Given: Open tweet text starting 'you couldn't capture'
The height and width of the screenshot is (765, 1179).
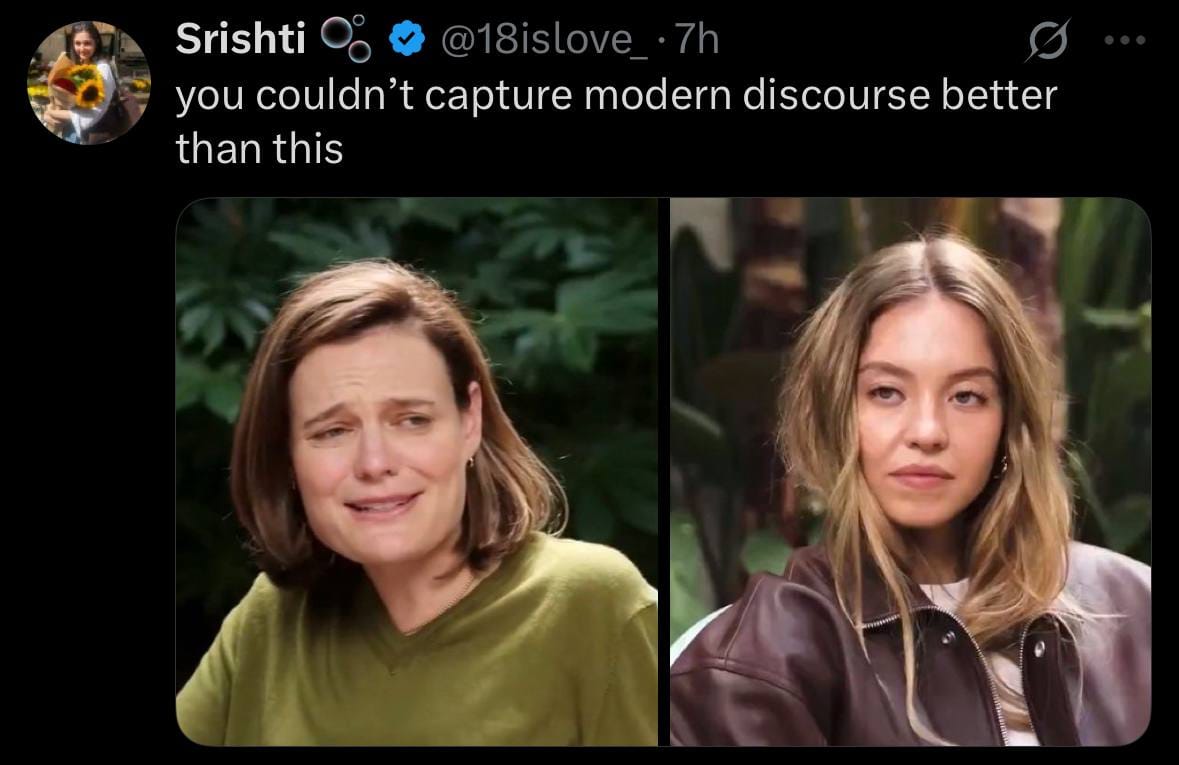Looking at the screenshot, I should [617, 121].
